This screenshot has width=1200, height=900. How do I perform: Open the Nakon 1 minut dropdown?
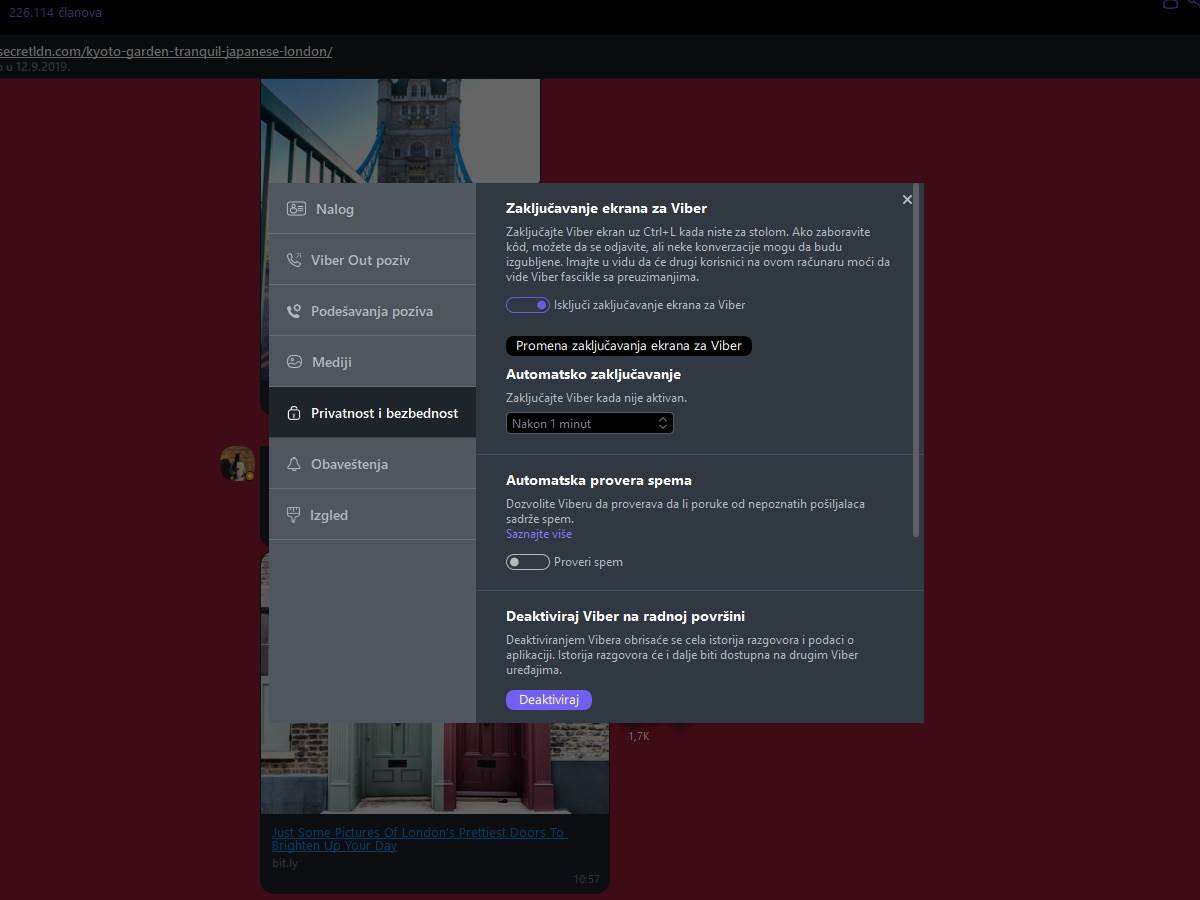click(589, 423)
